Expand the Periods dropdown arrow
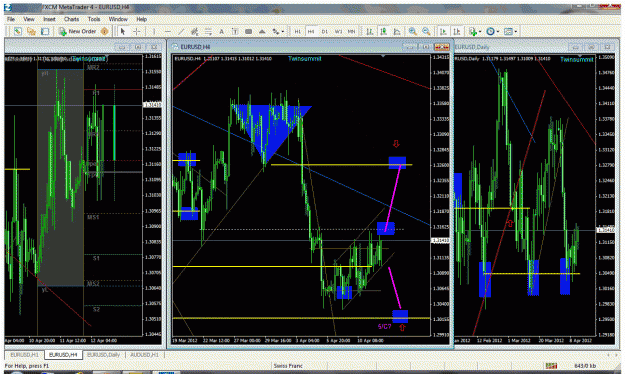Image resolution: width=625 pixels, height=374 pixels. coord(498,31)
